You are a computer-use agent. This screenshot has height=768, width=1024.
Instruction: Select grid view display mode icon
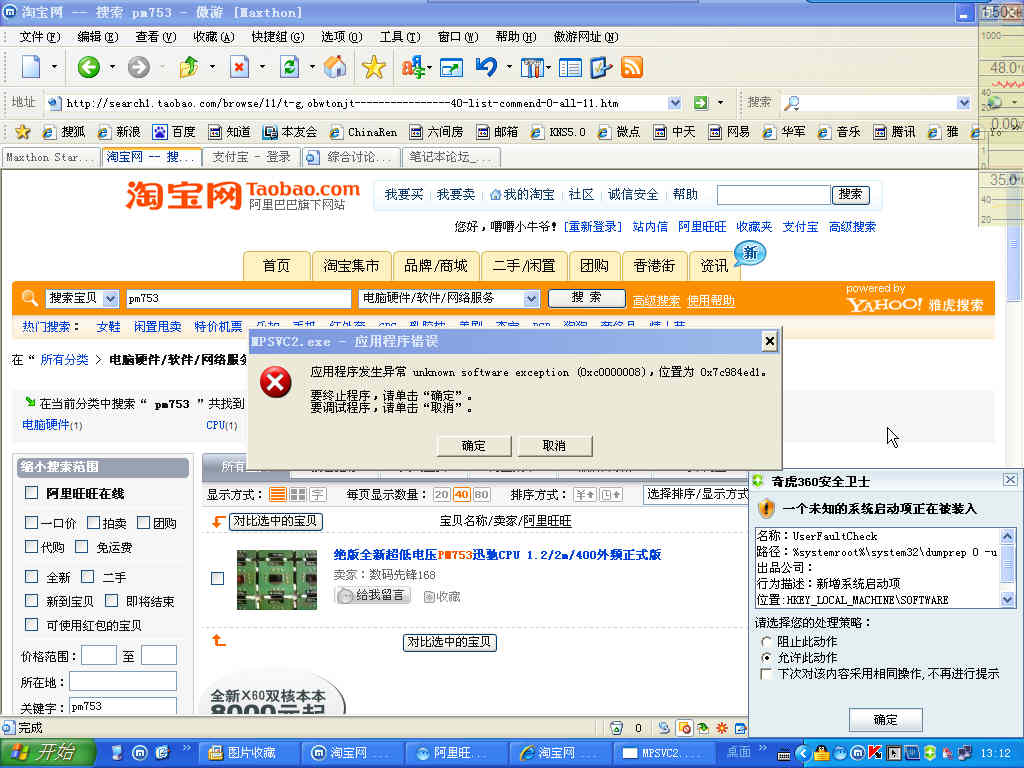pyautogui.click(x=298, y=494)
